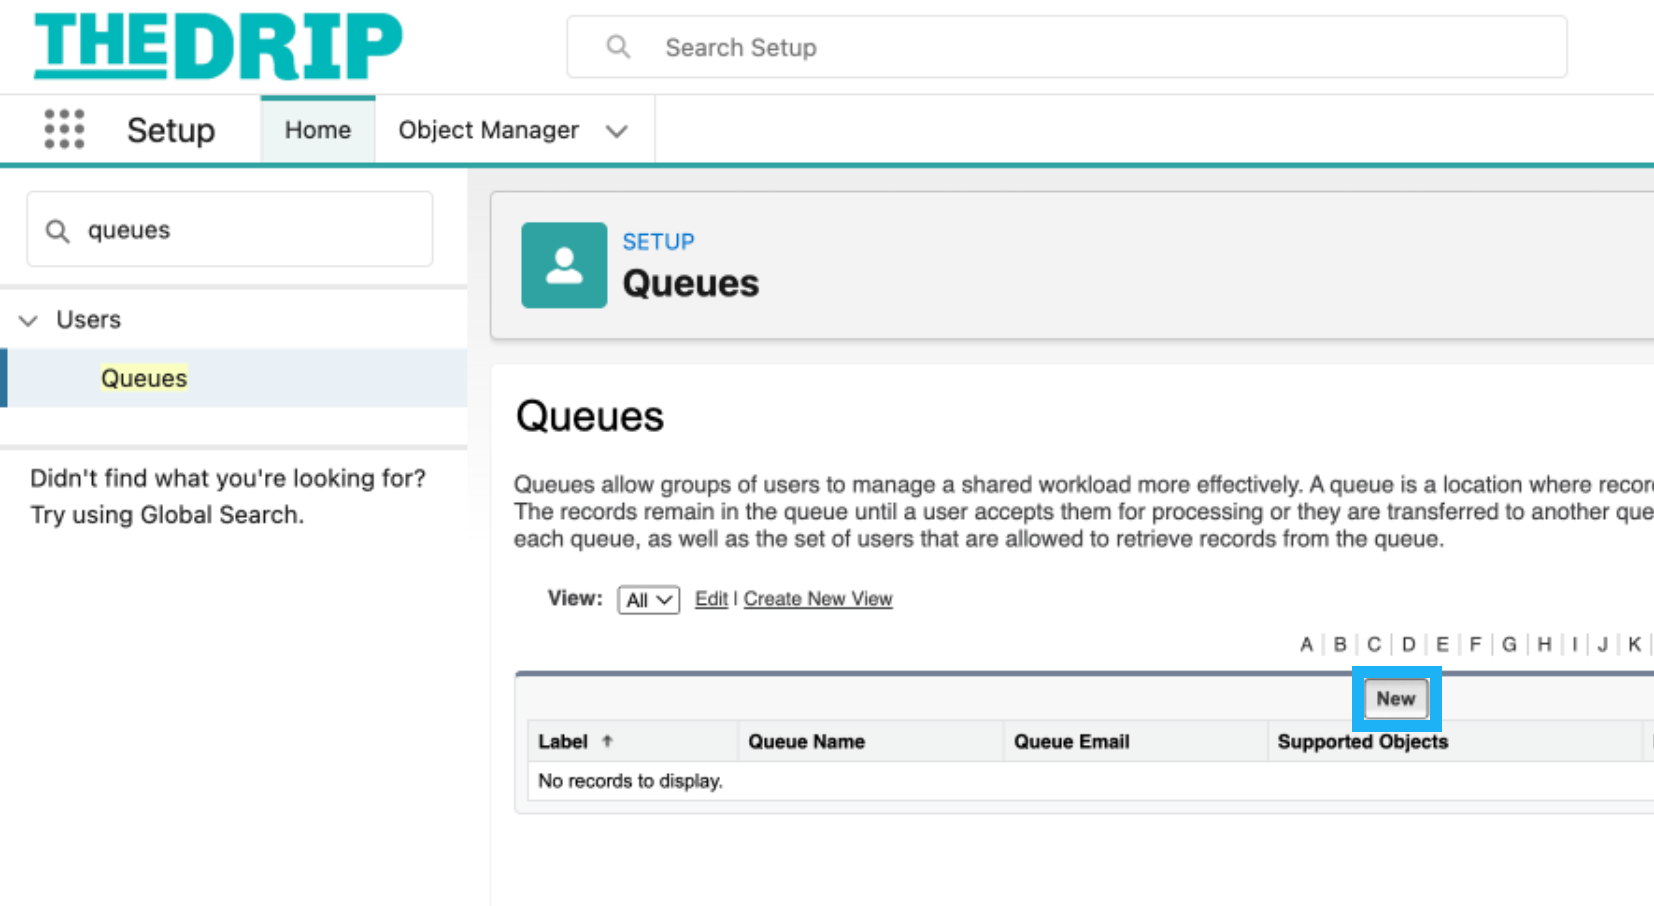Click the magnifier in Search Setup

(618, 47)
